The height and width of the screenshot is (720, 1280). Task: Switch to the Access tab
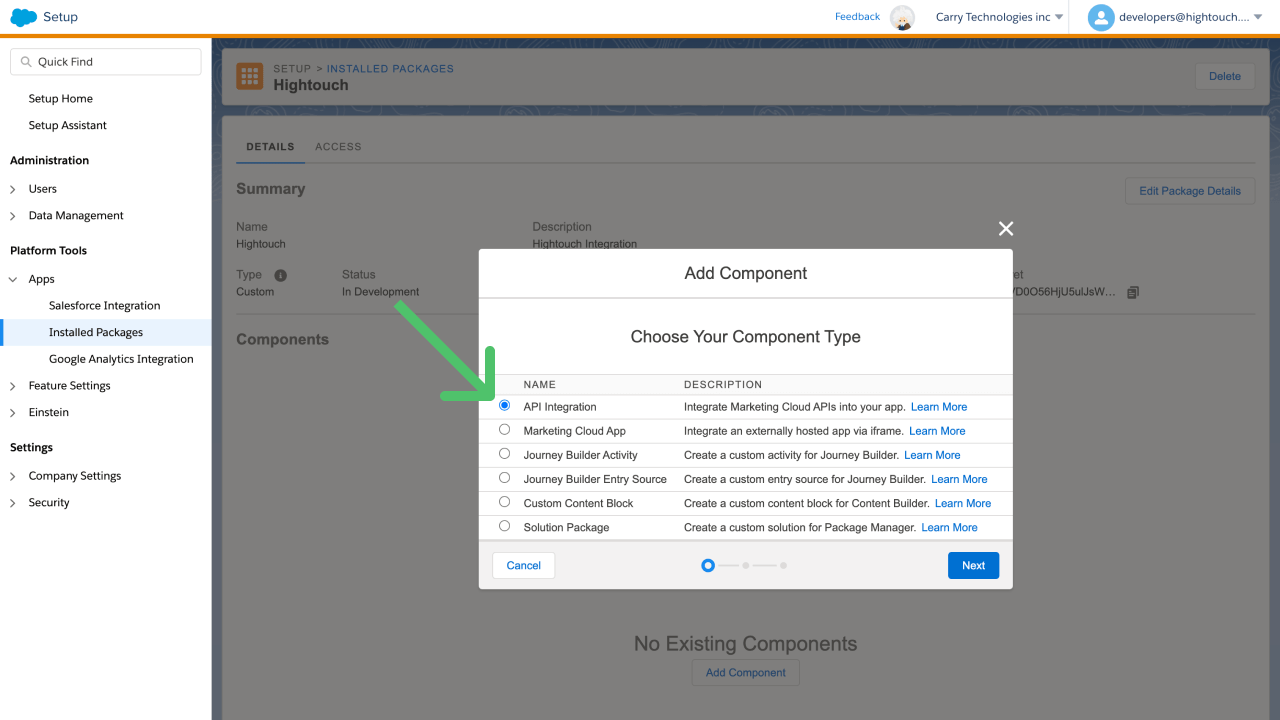338,147
